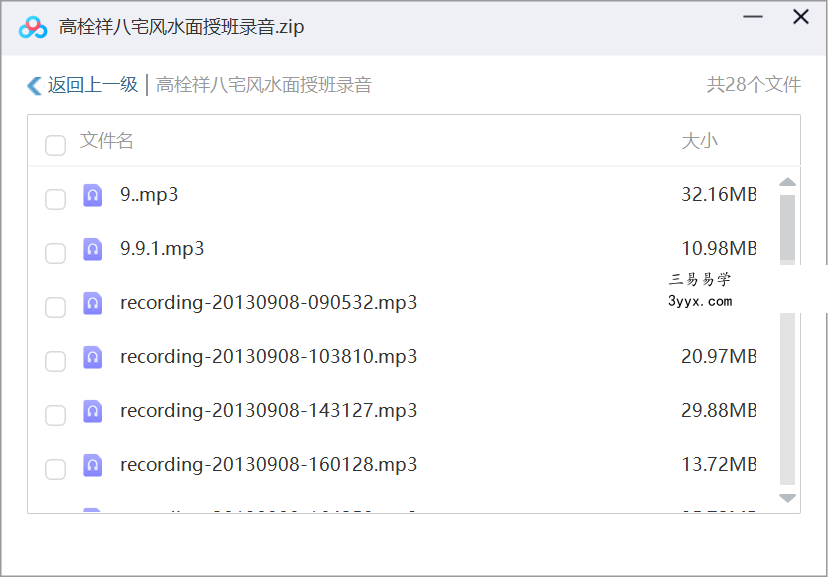Click the scrollbar up arrow
The height and width of the screenshot is (578, 828).
(x=787, y=182)
